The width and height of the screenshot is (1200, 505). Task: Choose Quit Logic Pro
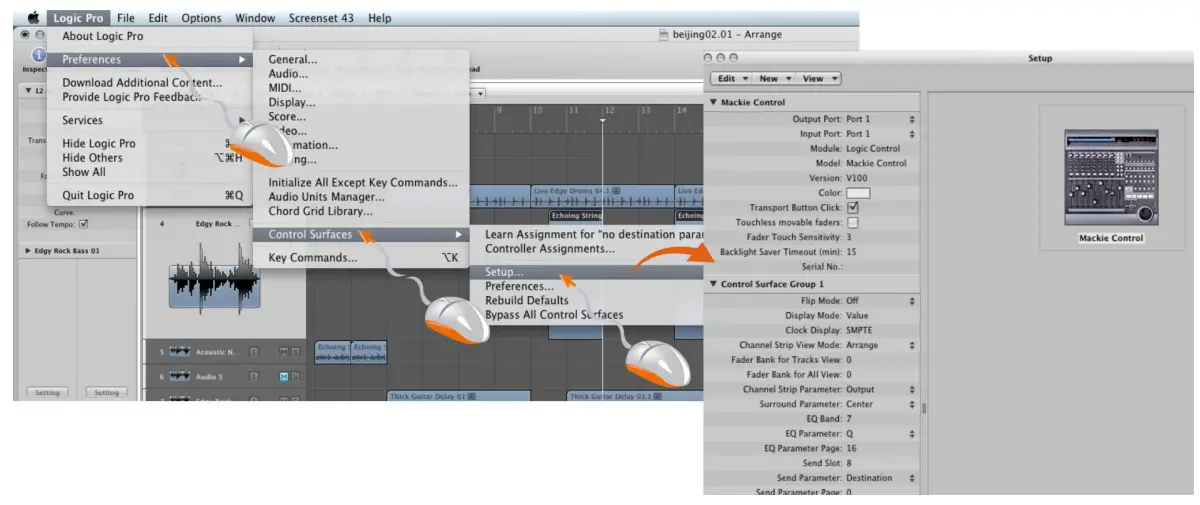149,195
